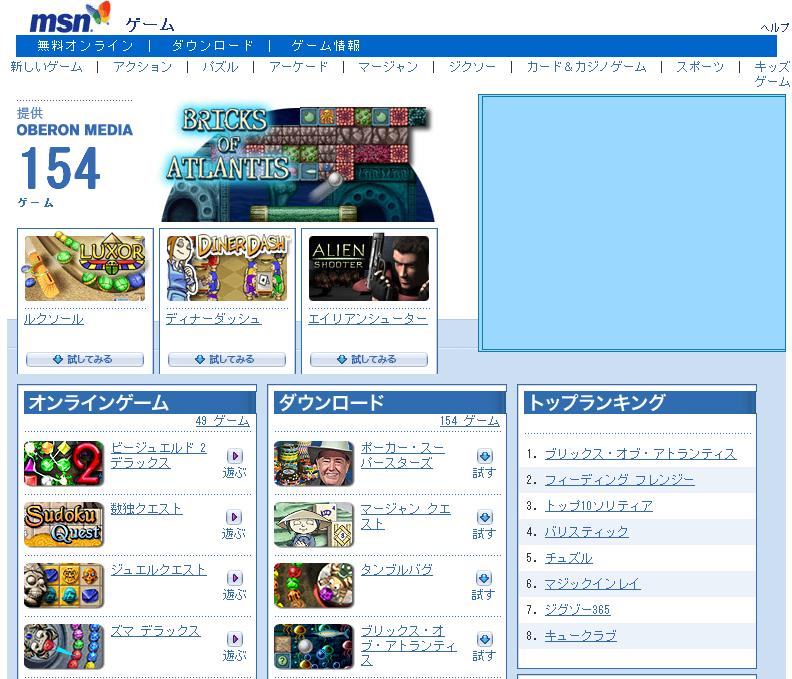Open ranking 2 フィーディング フレンジー
Viewport: 792px width, 679px height.
point(619,480)
